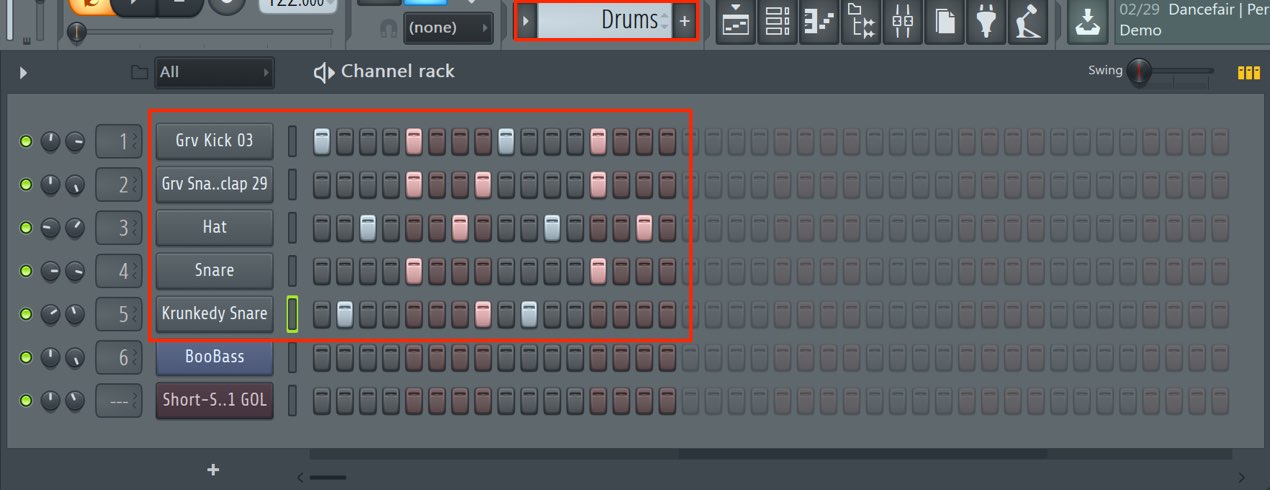This screenshot has width=1270, height=490.
Task: Click the Hat channel volume knob
Action: coord(75,228)
